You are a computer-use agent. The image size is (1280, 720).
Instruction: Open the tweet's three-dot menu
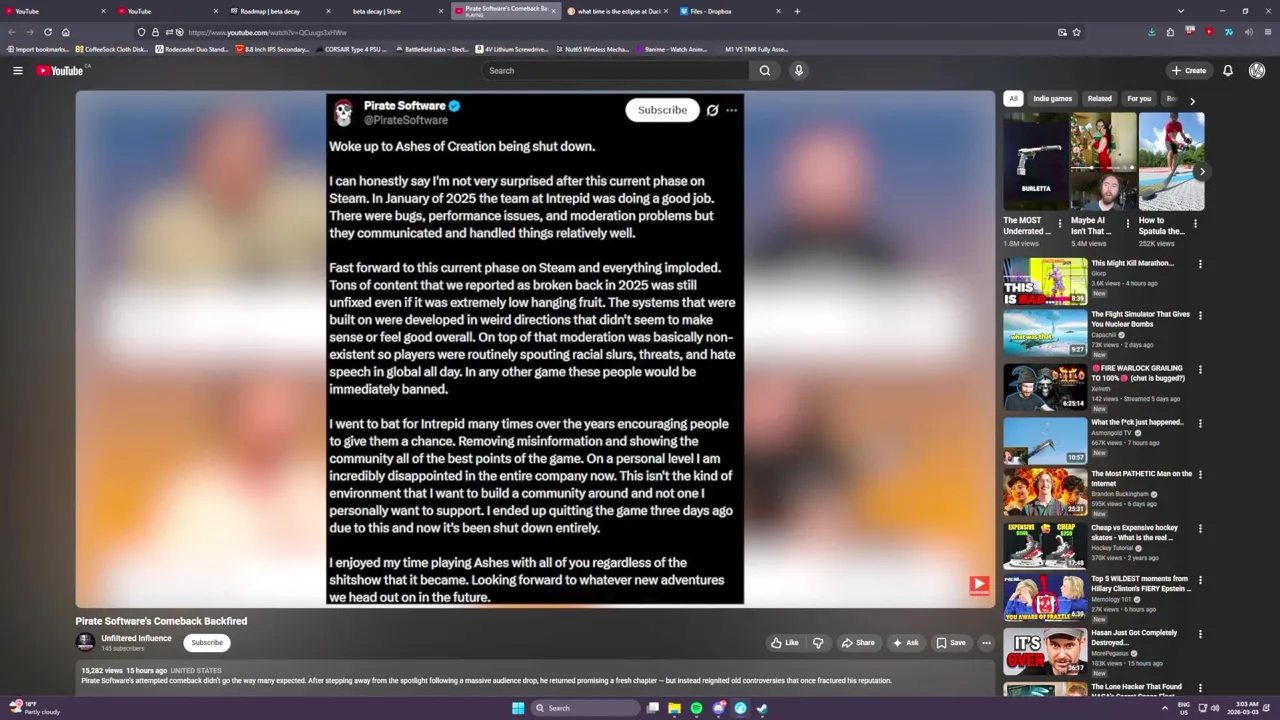coord(732,110)
